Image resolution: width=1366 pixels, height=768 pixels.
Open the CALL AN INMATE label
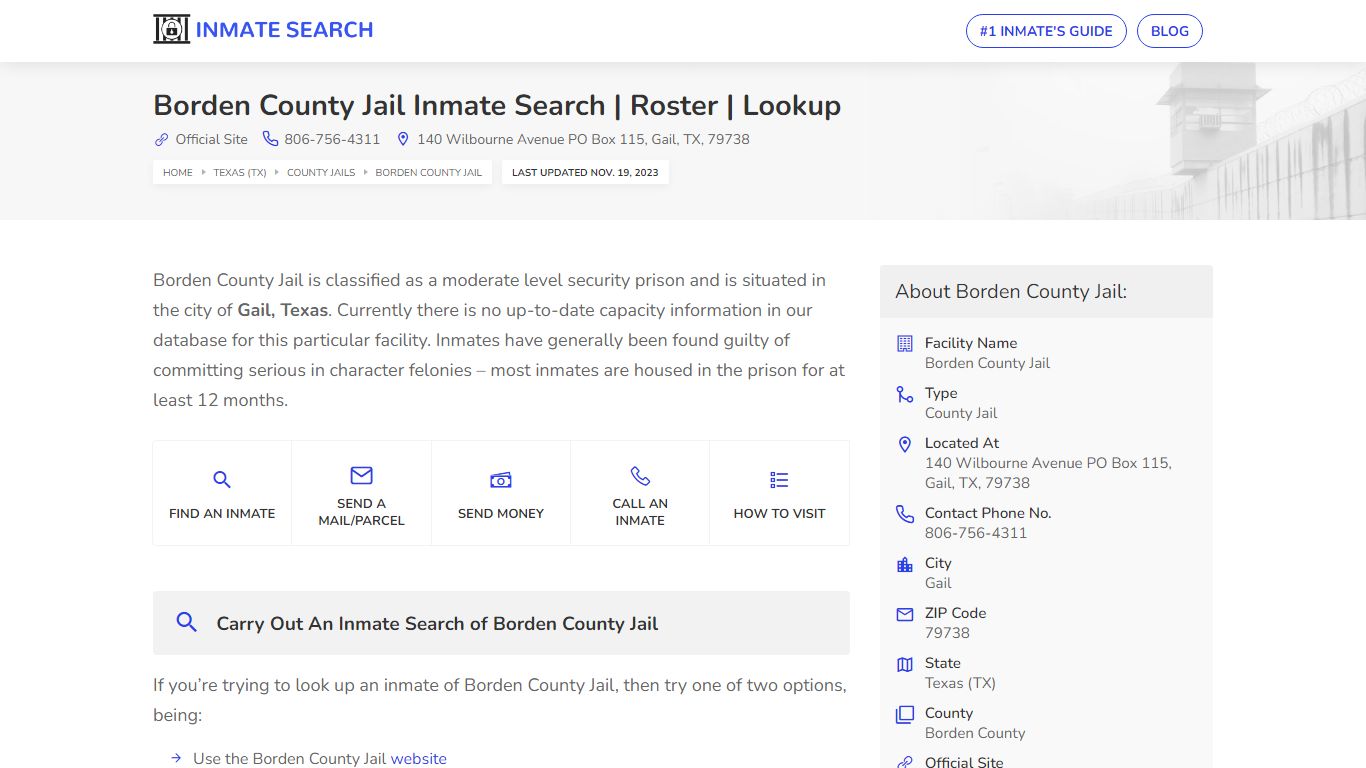tap(640, 512)
